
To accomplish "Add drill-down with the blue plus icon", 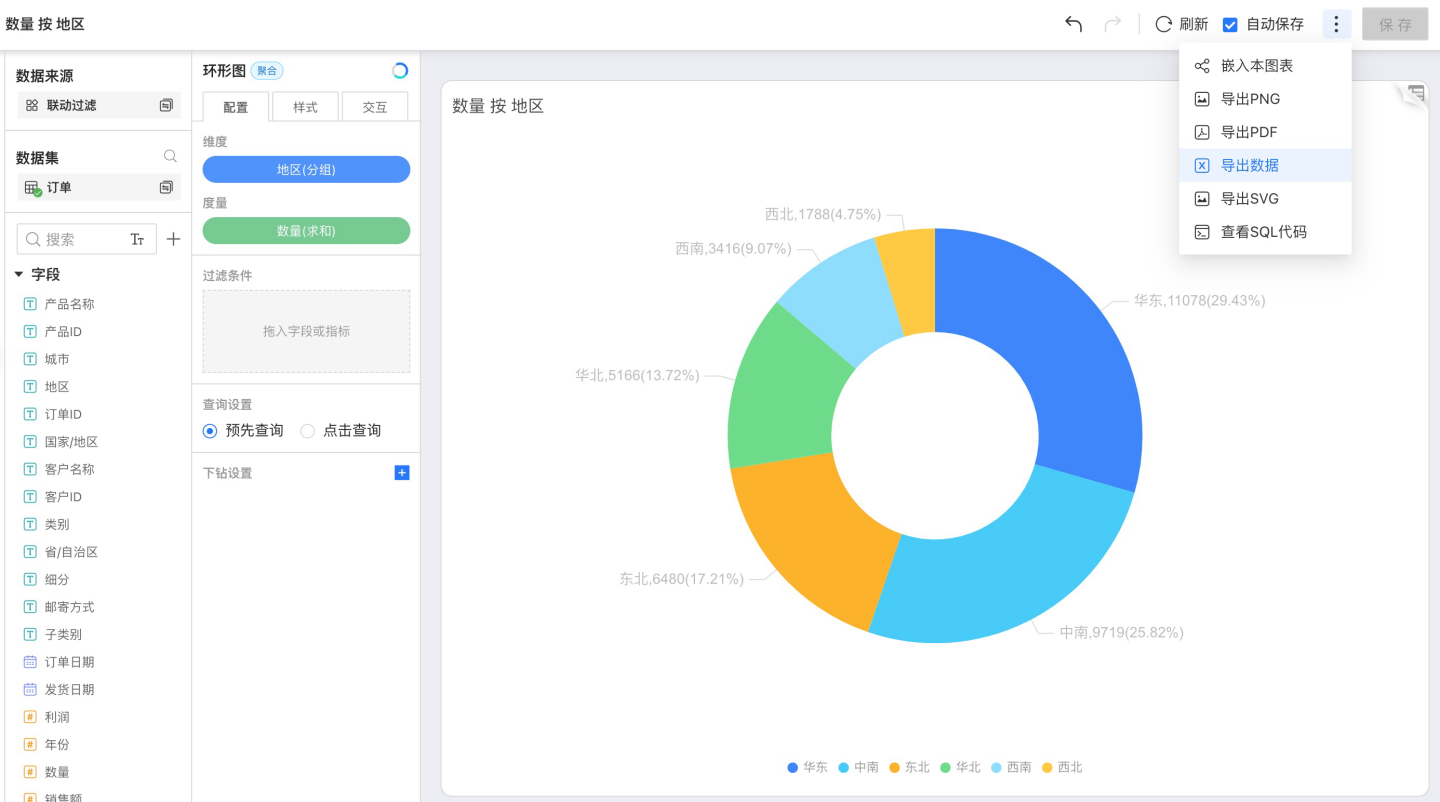I will (x=402, y=473).
